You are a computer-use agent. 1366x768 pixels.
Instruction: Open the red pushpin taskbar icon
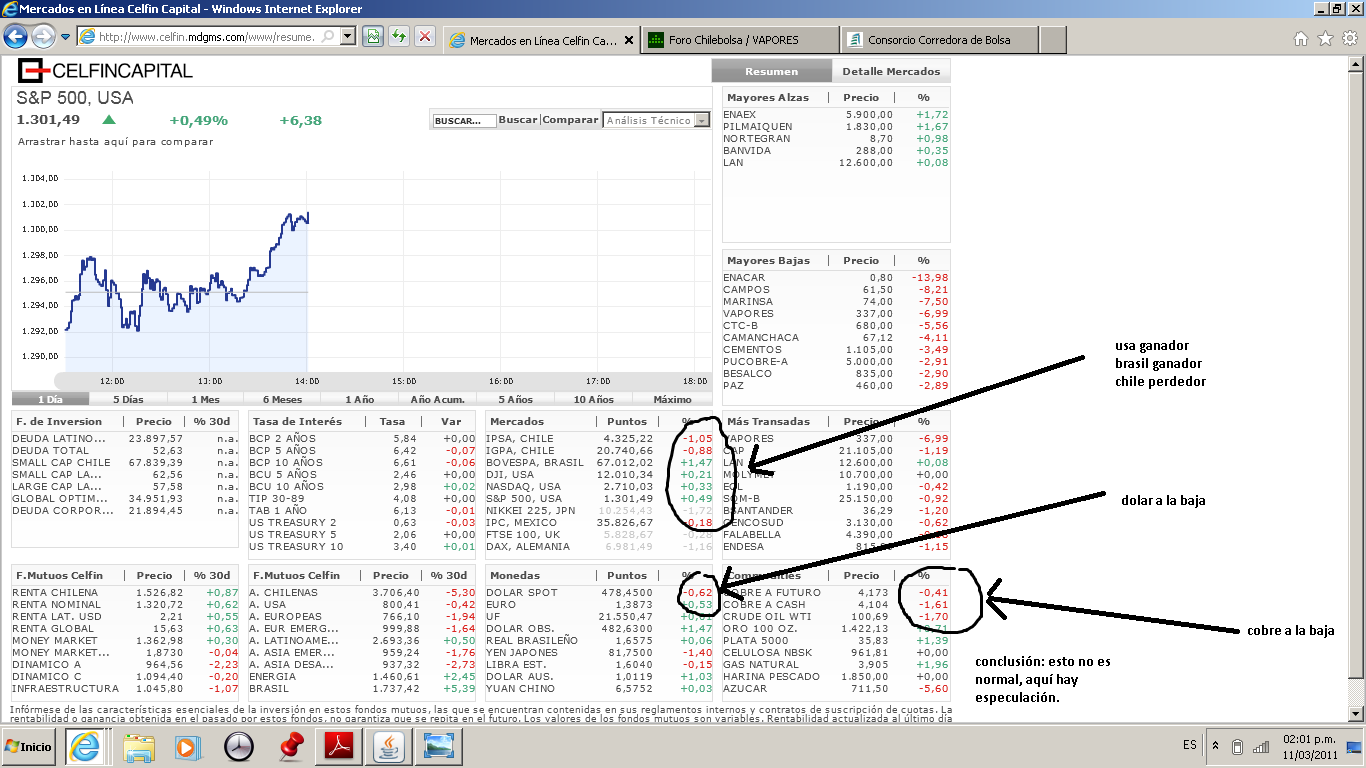[289, 747]
